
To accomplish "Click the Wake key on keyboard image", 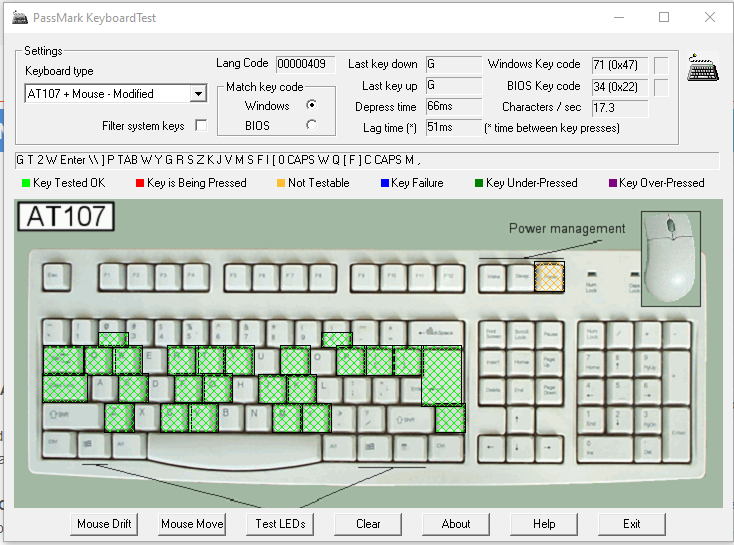I will [x=493, y=278].
